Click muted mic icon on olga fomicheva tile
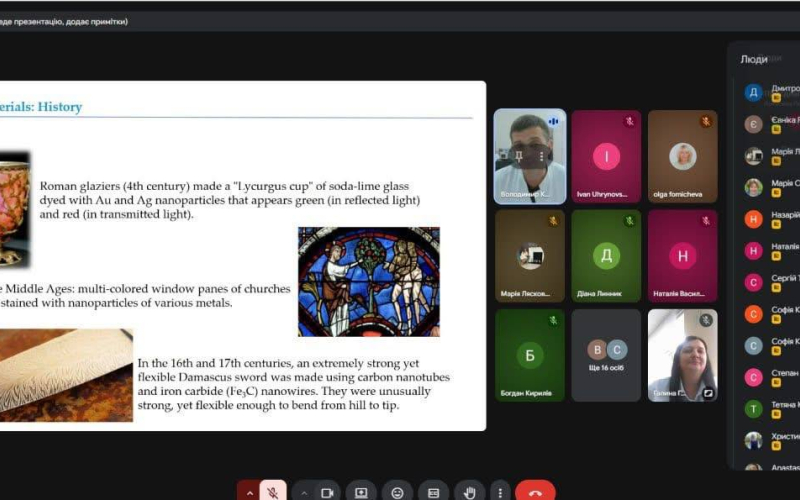The width and height of the screenshot is (800, 500). click(706, 121)
